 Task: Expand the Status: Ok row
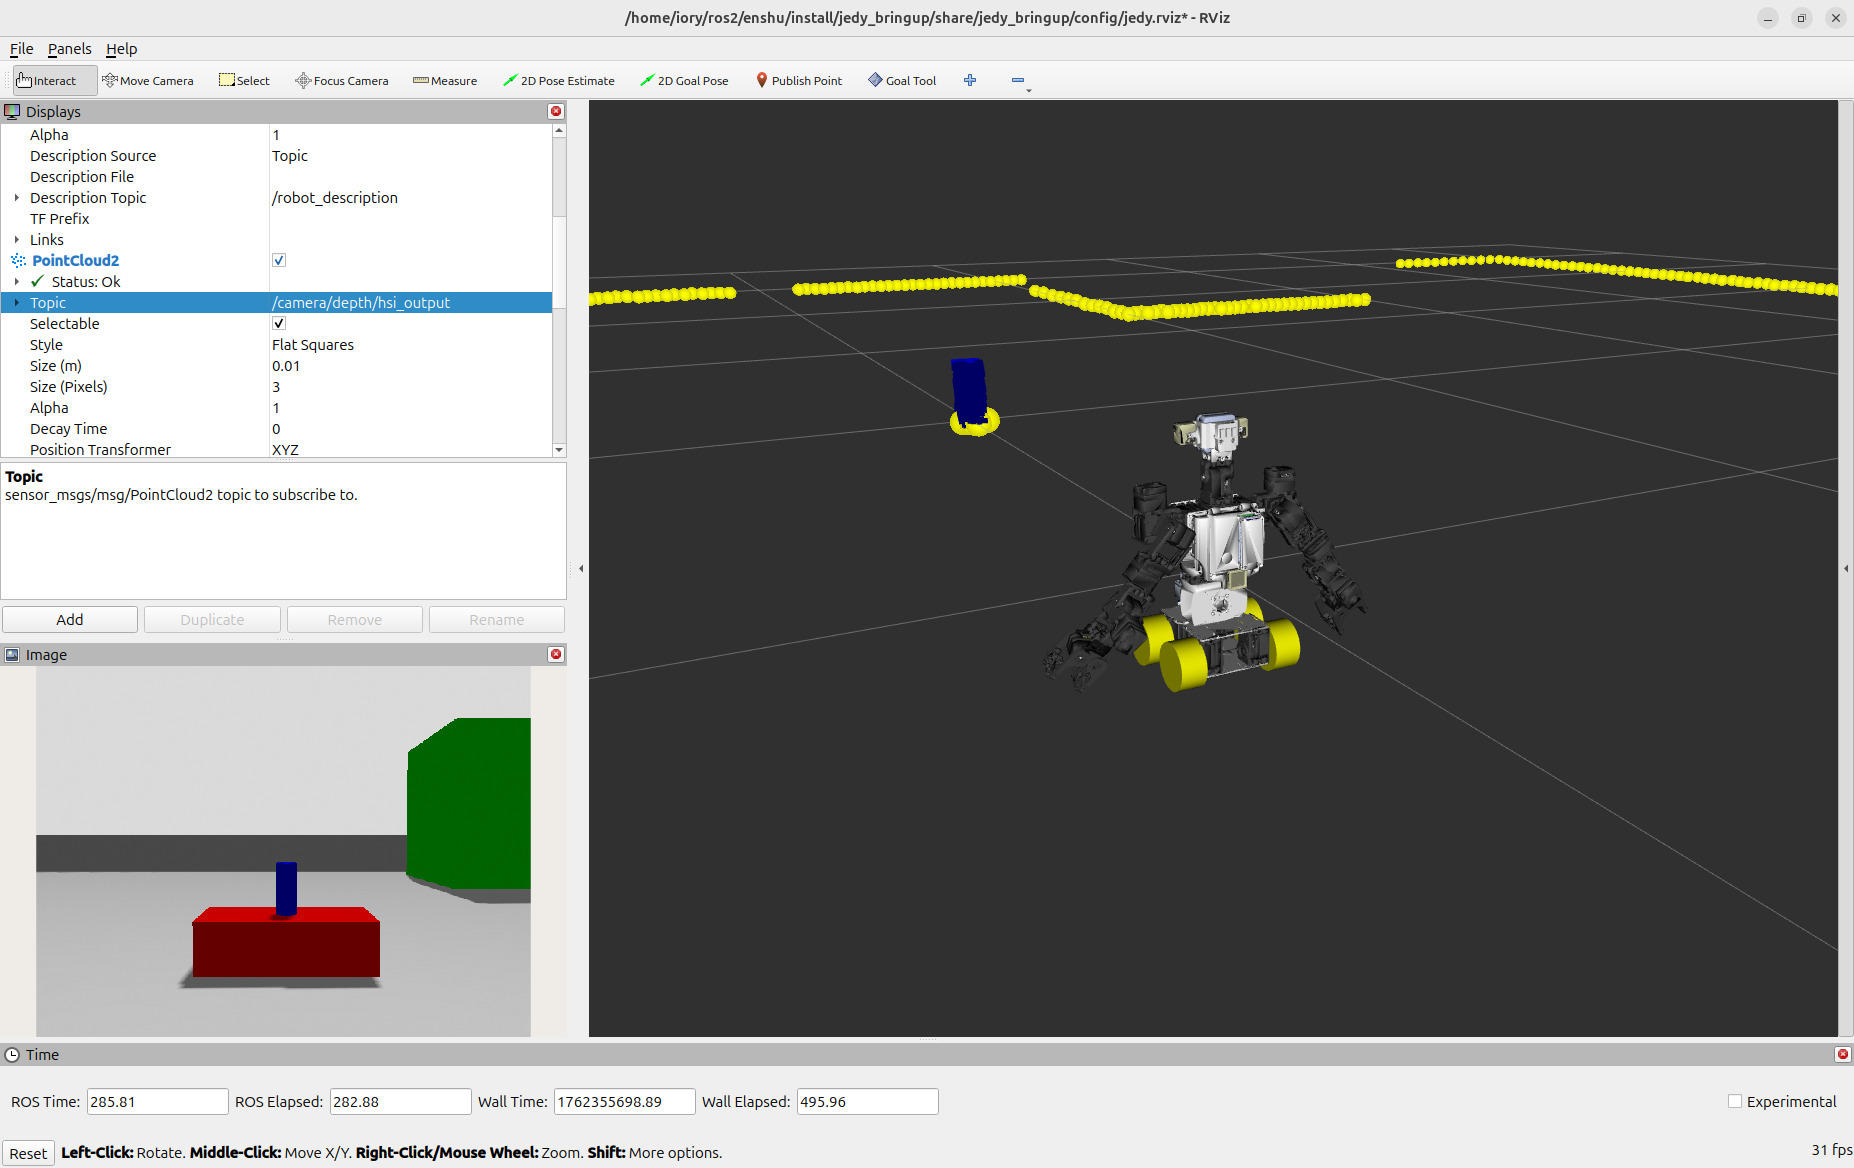pyautogui.click(x=17, y=282)
